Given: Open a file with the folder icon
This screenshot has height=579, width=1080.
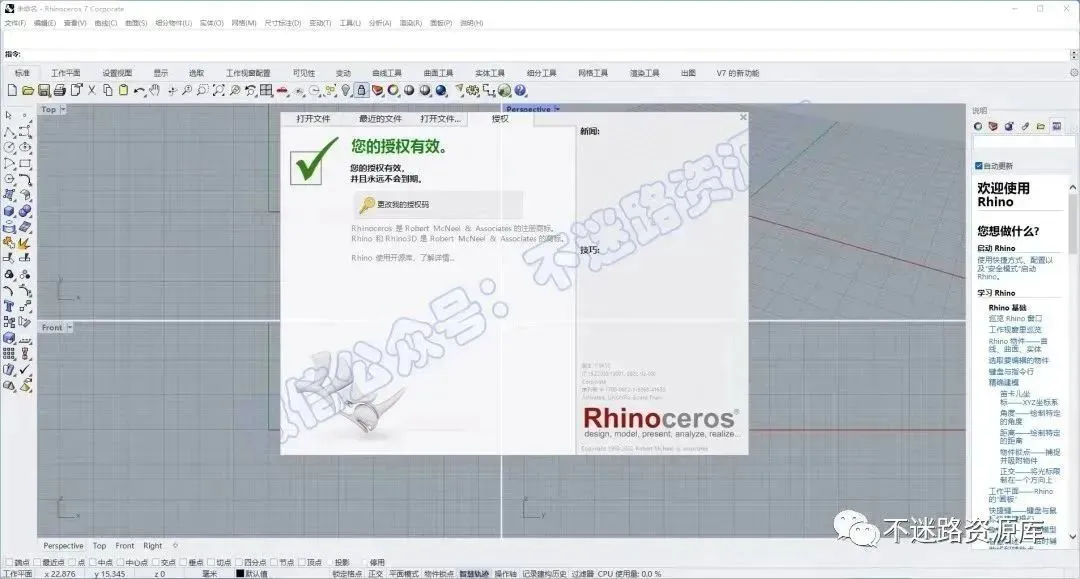Looking at the screenshot, I should (x=28, y=90).
